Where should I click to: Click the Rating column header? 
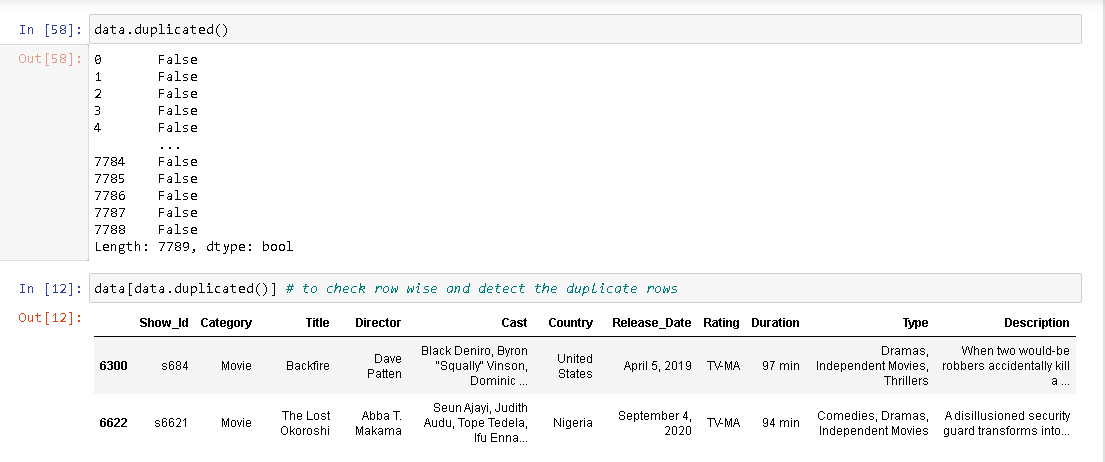[x=721, y=323]
